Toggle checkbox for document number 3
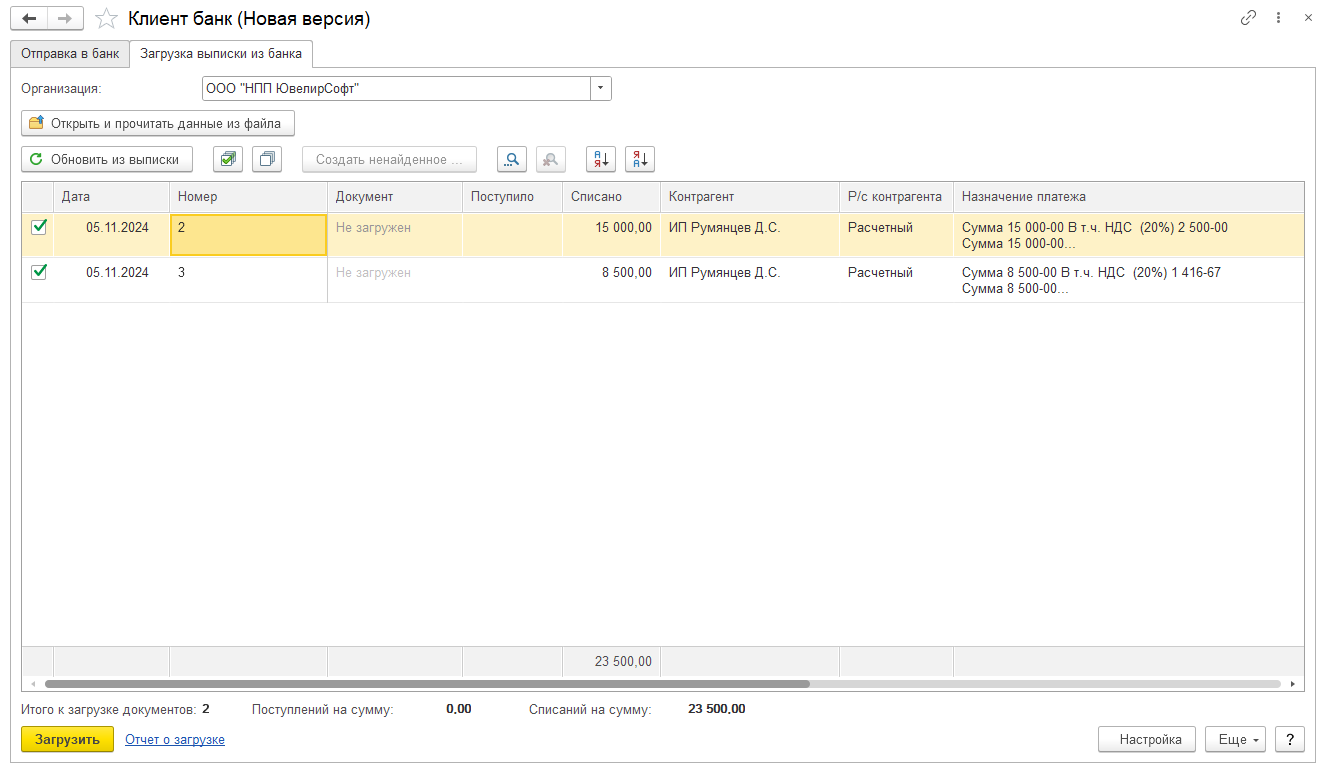This screenshot has height=768, width=1320. [39, 272]
